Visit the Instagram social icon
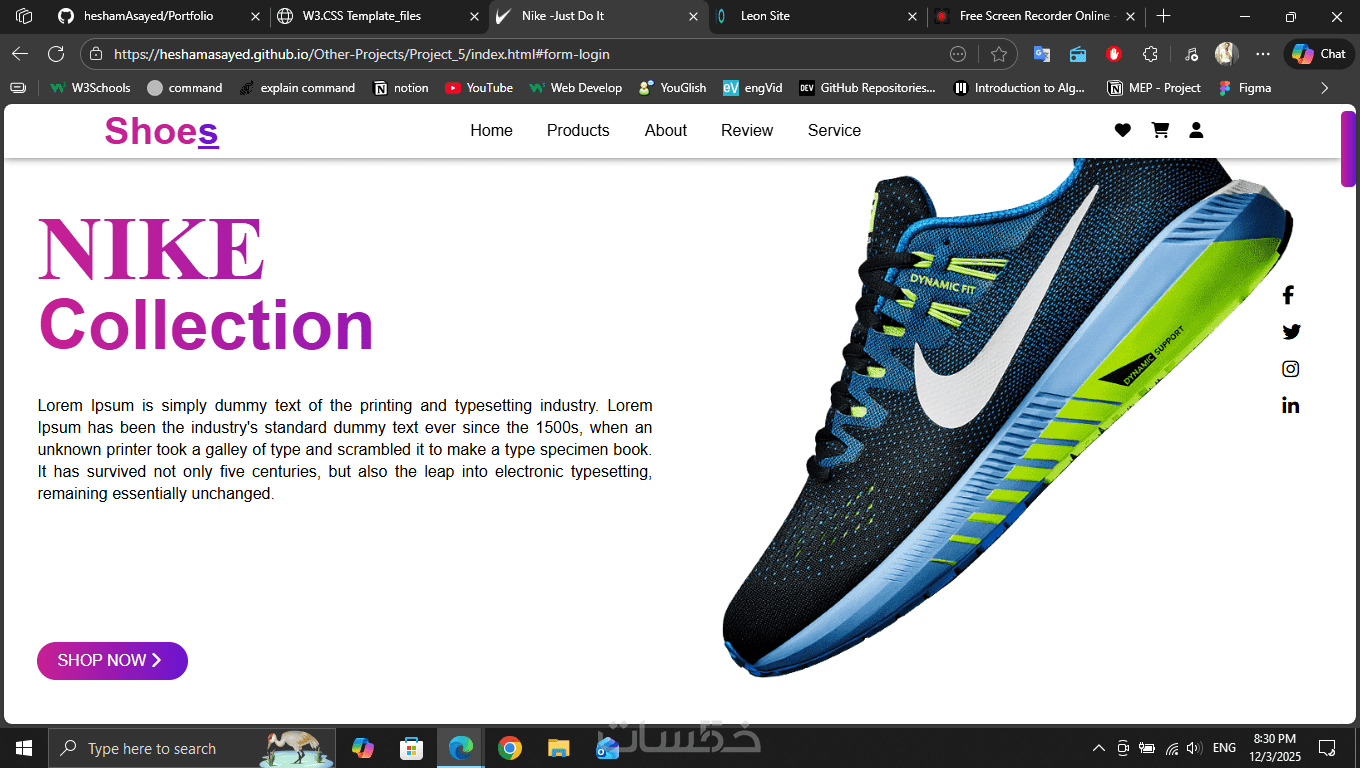 (1291, 369)
